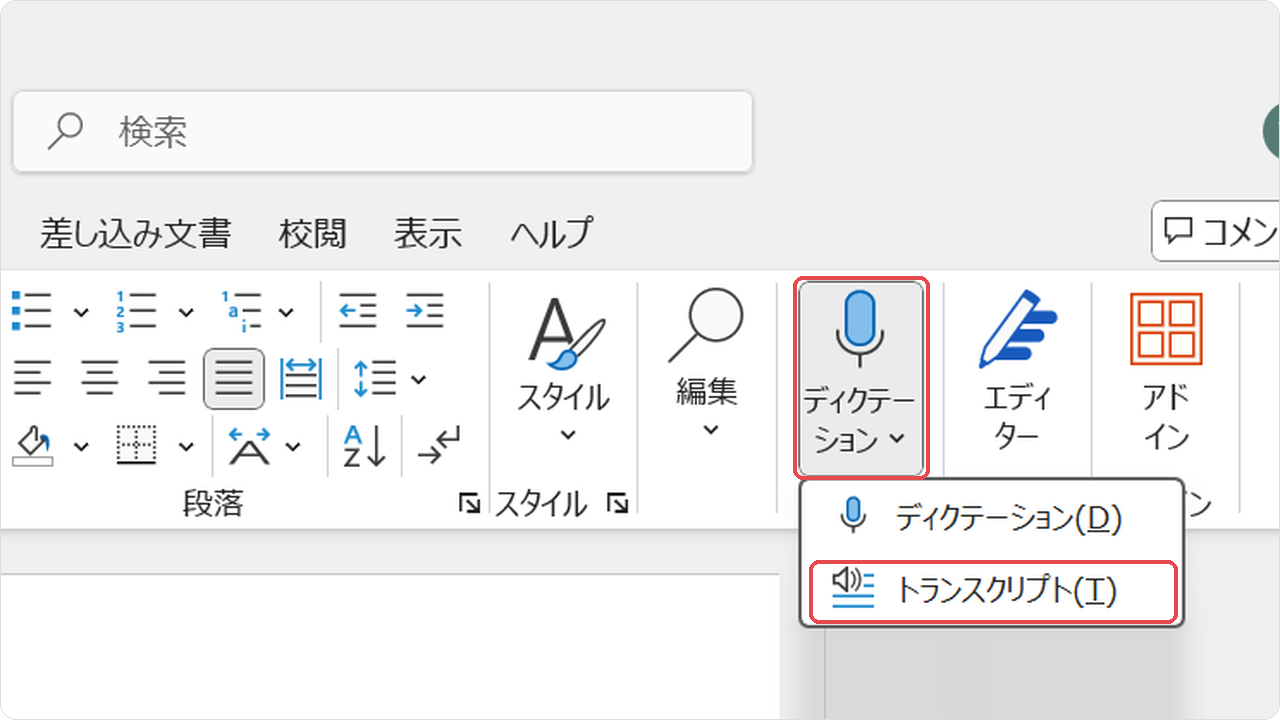The height and width of the screenshot is (720, 1280).
Task: Expand numbered list options arrow
Action: (186, 312)
